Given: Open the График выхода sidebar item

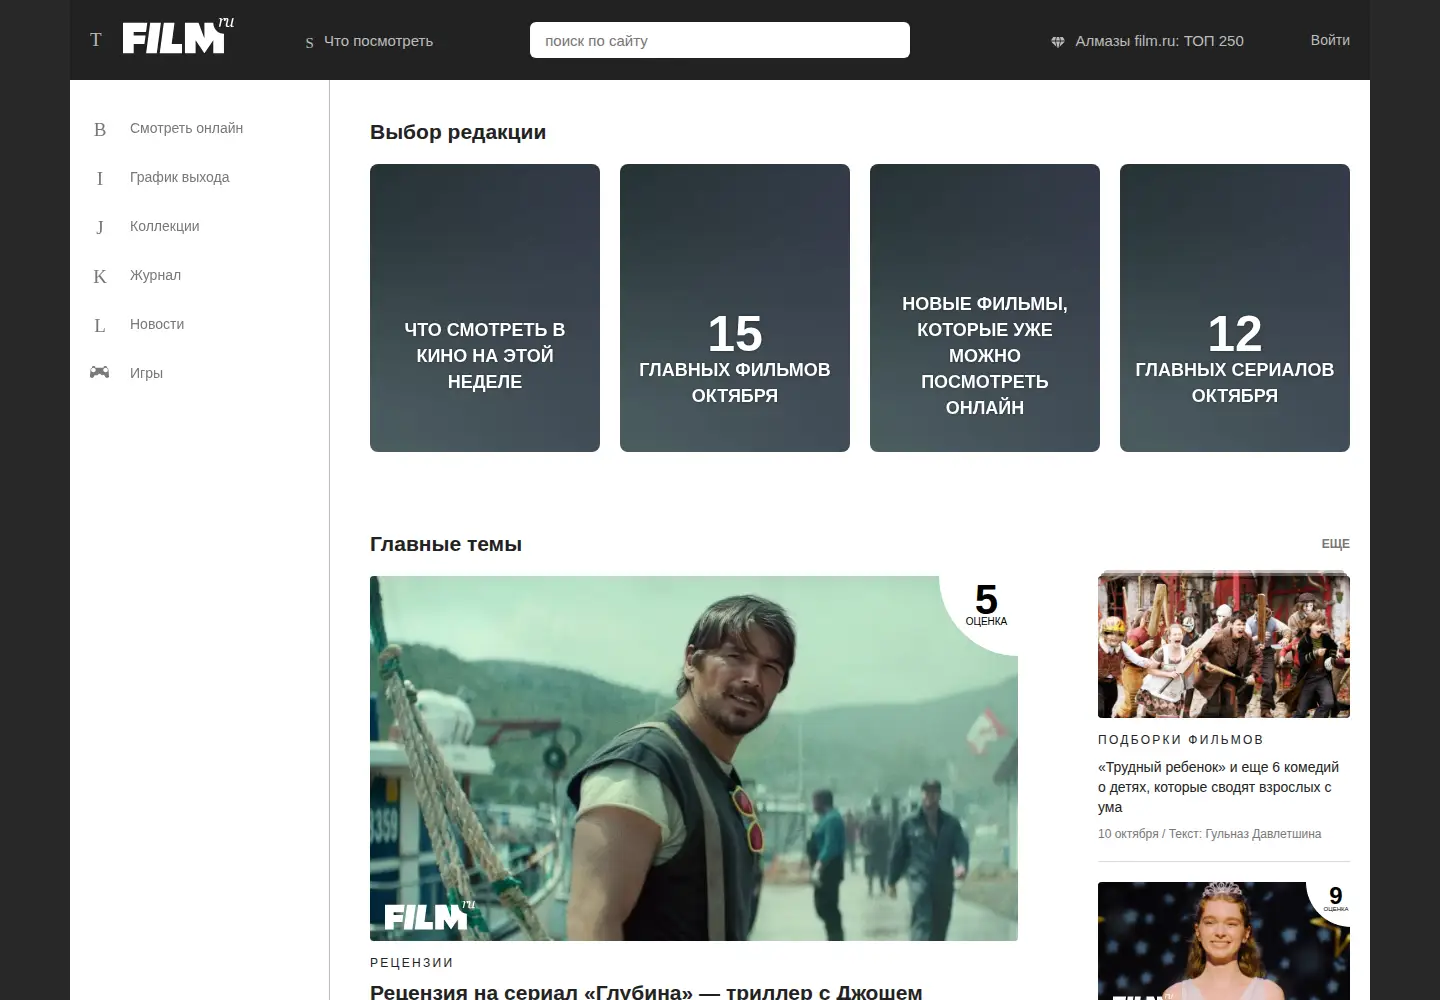Looking at the screenshot, I should [179, 177].
